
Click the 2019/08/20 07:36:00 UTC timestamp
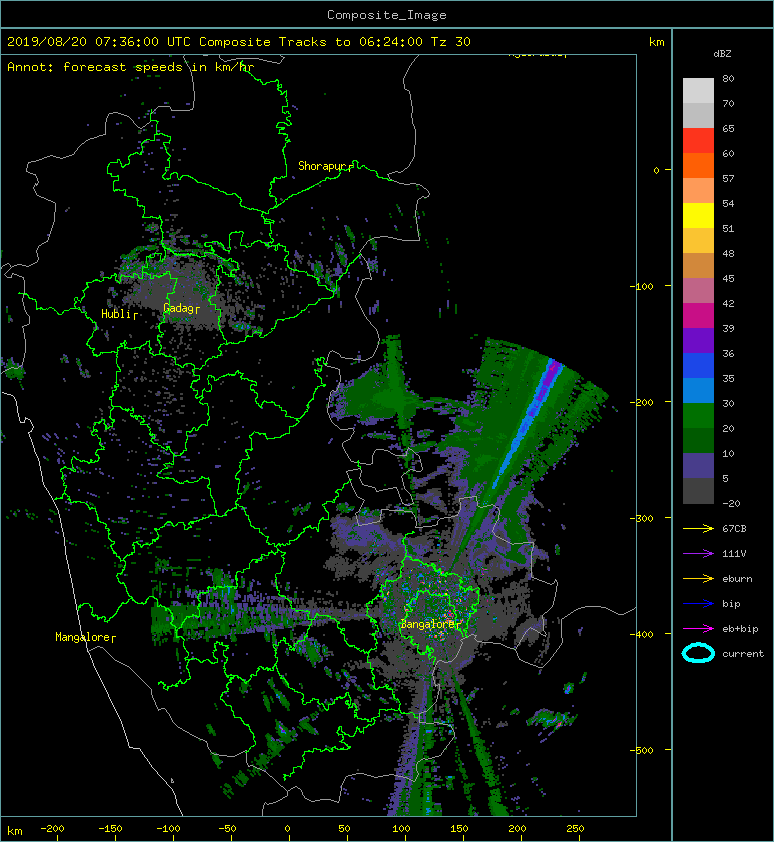tap(99, 42)
